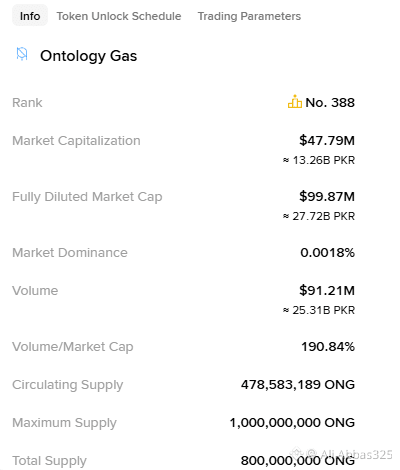400x470 pixels.
Task: Open the Trading Parameters tab
Action: [x=249, y=16]
